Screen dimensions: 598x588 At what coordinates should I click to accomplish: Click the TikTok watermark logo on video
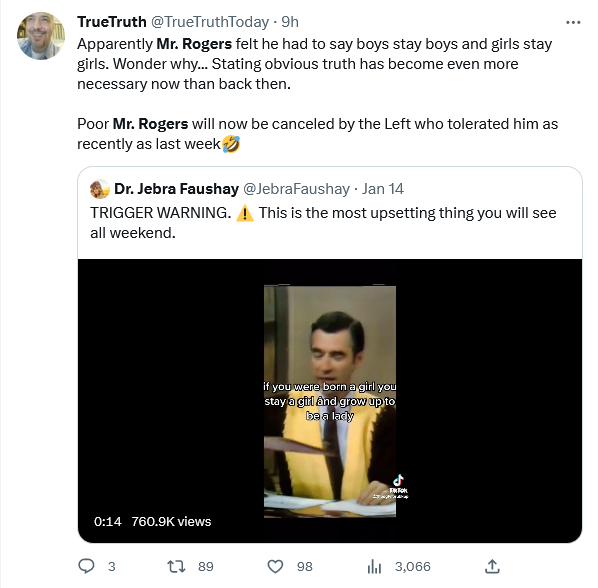(399, 486)
